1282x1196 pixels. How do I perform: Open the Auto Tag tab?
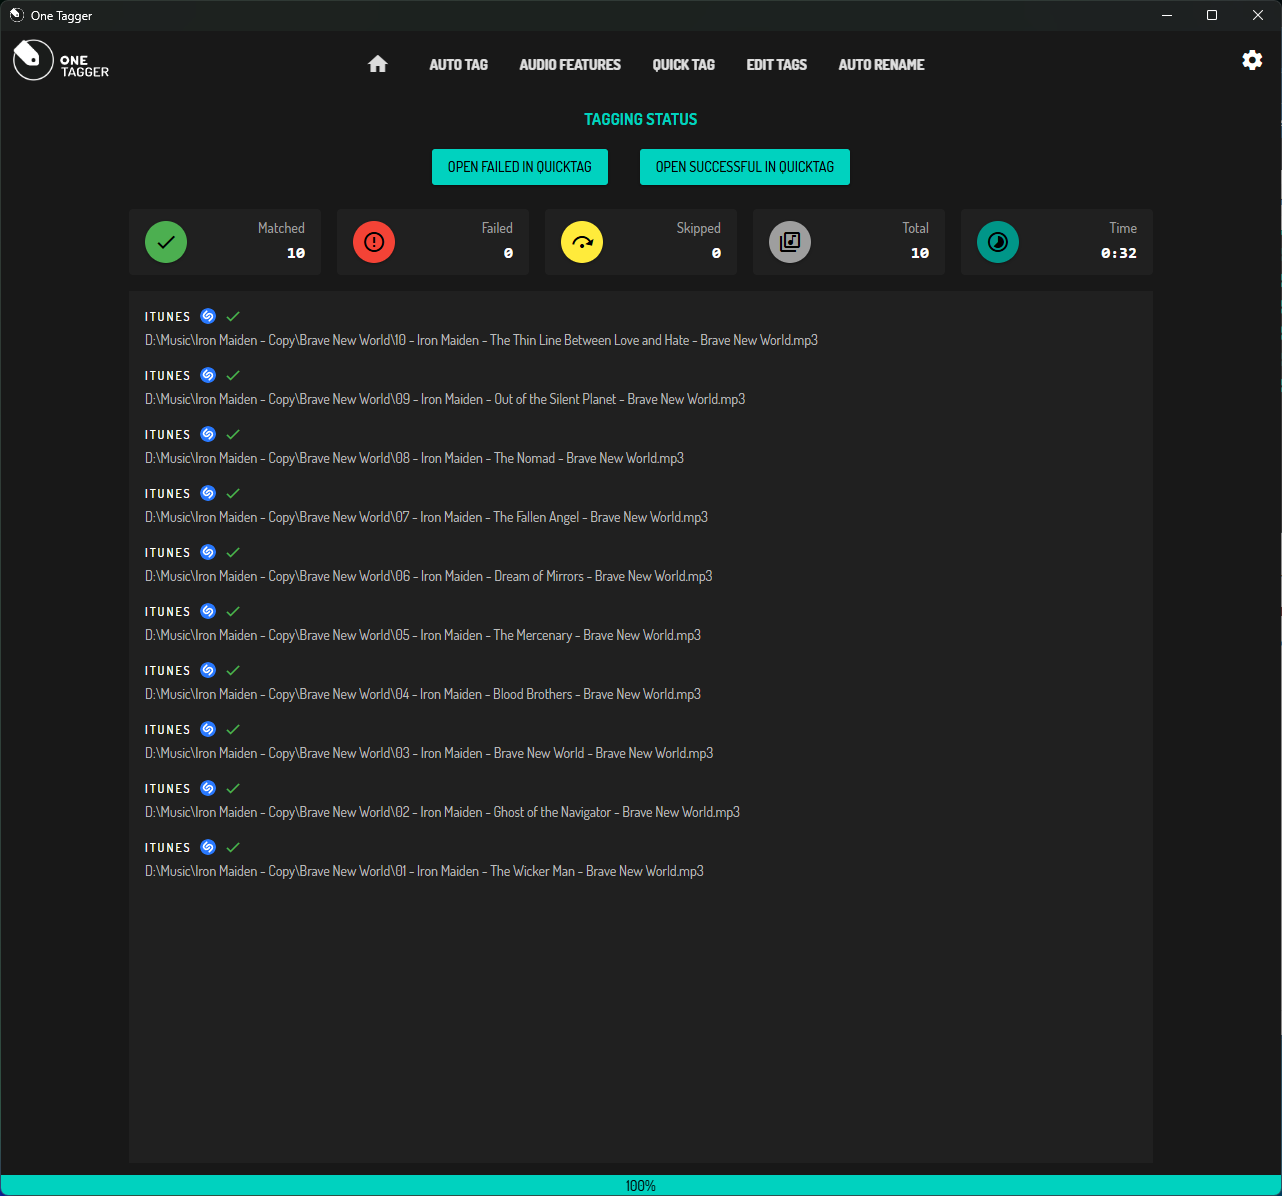pos(459,64)
